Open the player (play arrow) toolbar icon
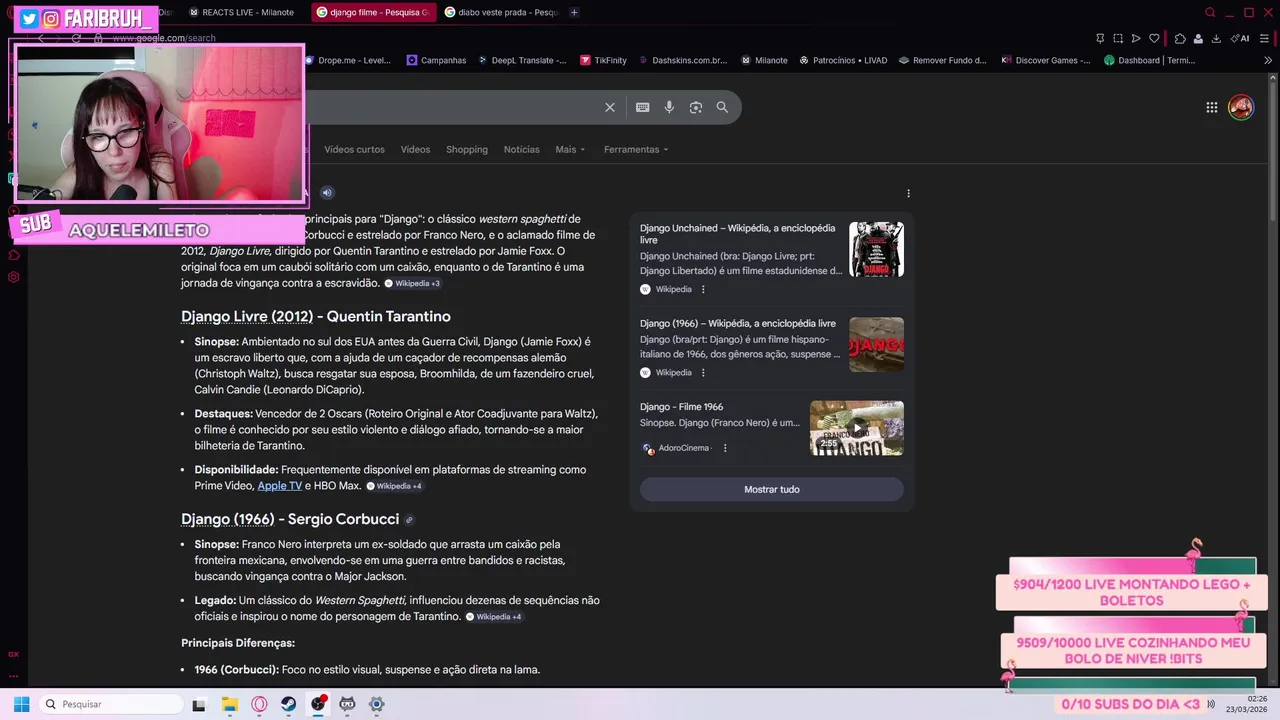Screen dimensions: 1280x720 (x=1136, y=38)
